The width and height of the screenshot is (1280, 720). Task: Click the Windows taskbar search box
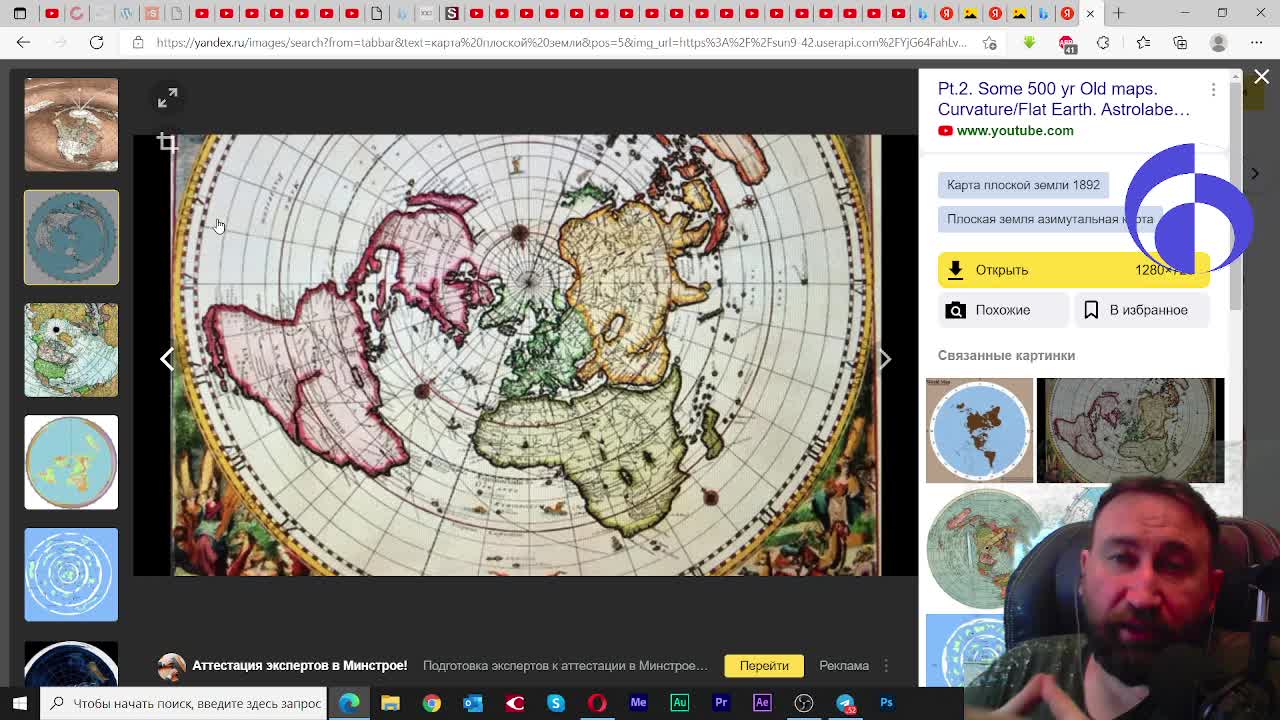(x=184, y=703)
